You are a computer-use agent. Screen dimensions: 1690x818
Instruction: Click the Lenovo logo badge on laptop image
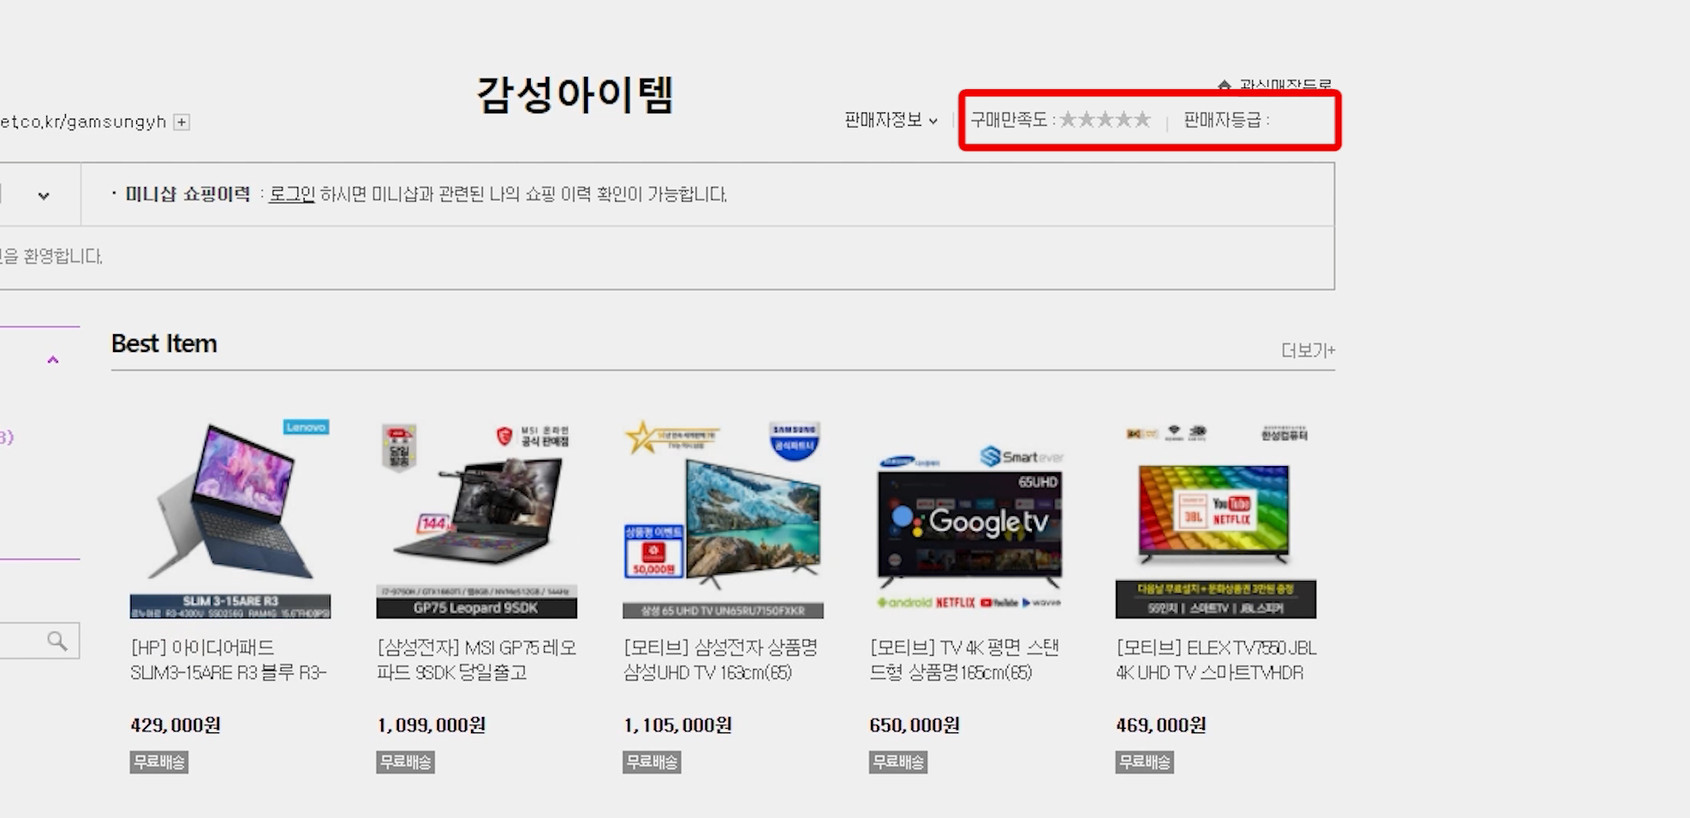pos(306,427)
